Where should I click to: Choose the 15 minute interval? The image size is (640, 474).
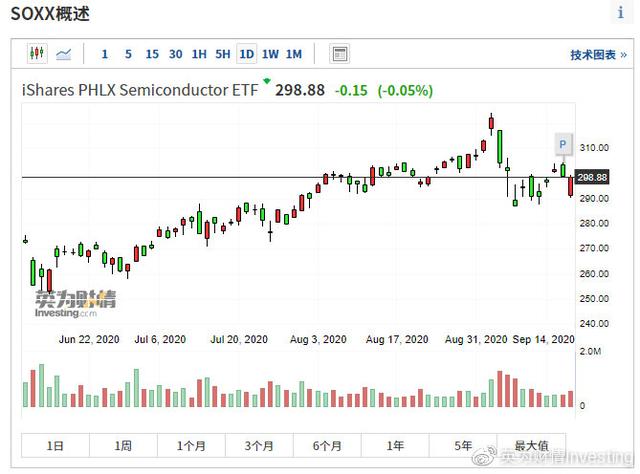click(152, 54)
